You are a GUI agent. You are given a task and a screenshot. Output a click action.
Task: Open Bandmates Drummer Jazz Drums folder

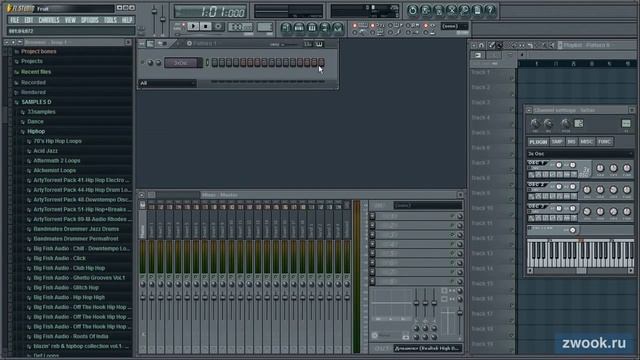pos(76,229)
